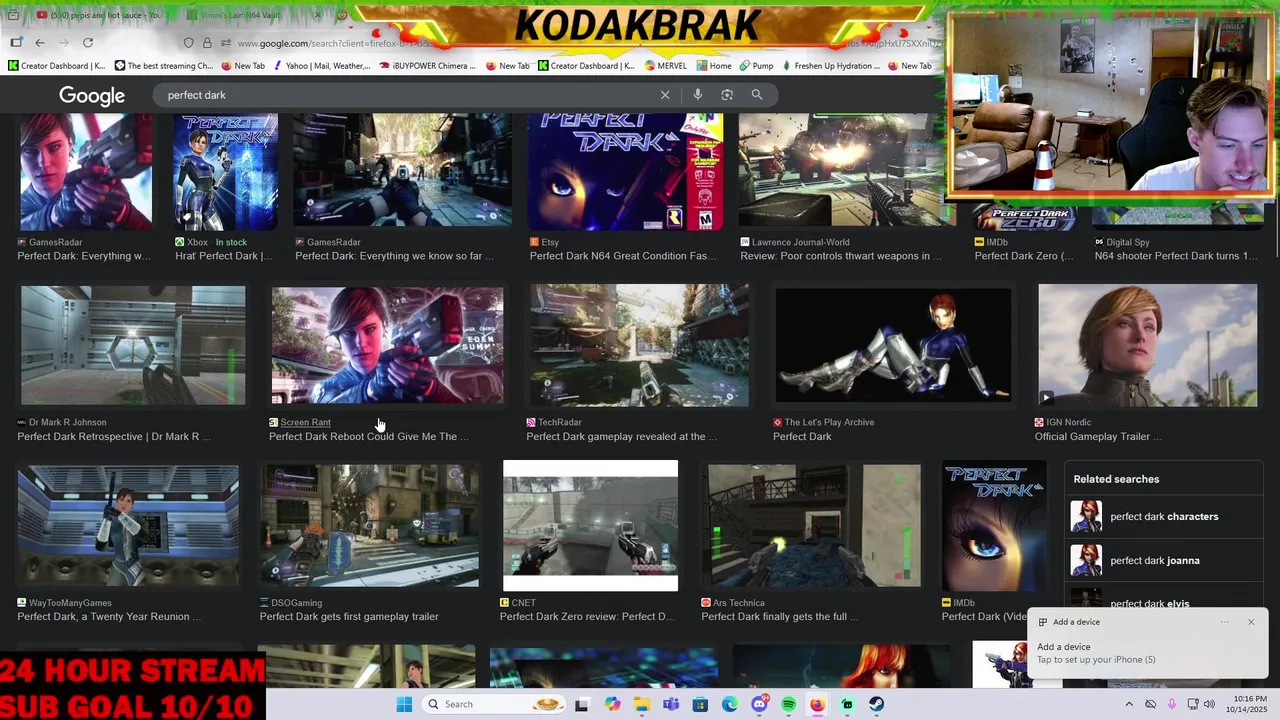Open Microsoft Teams on the taskbar
Image resolution: width=1280 pixels, height=720 pixels.
click(671, 704)
